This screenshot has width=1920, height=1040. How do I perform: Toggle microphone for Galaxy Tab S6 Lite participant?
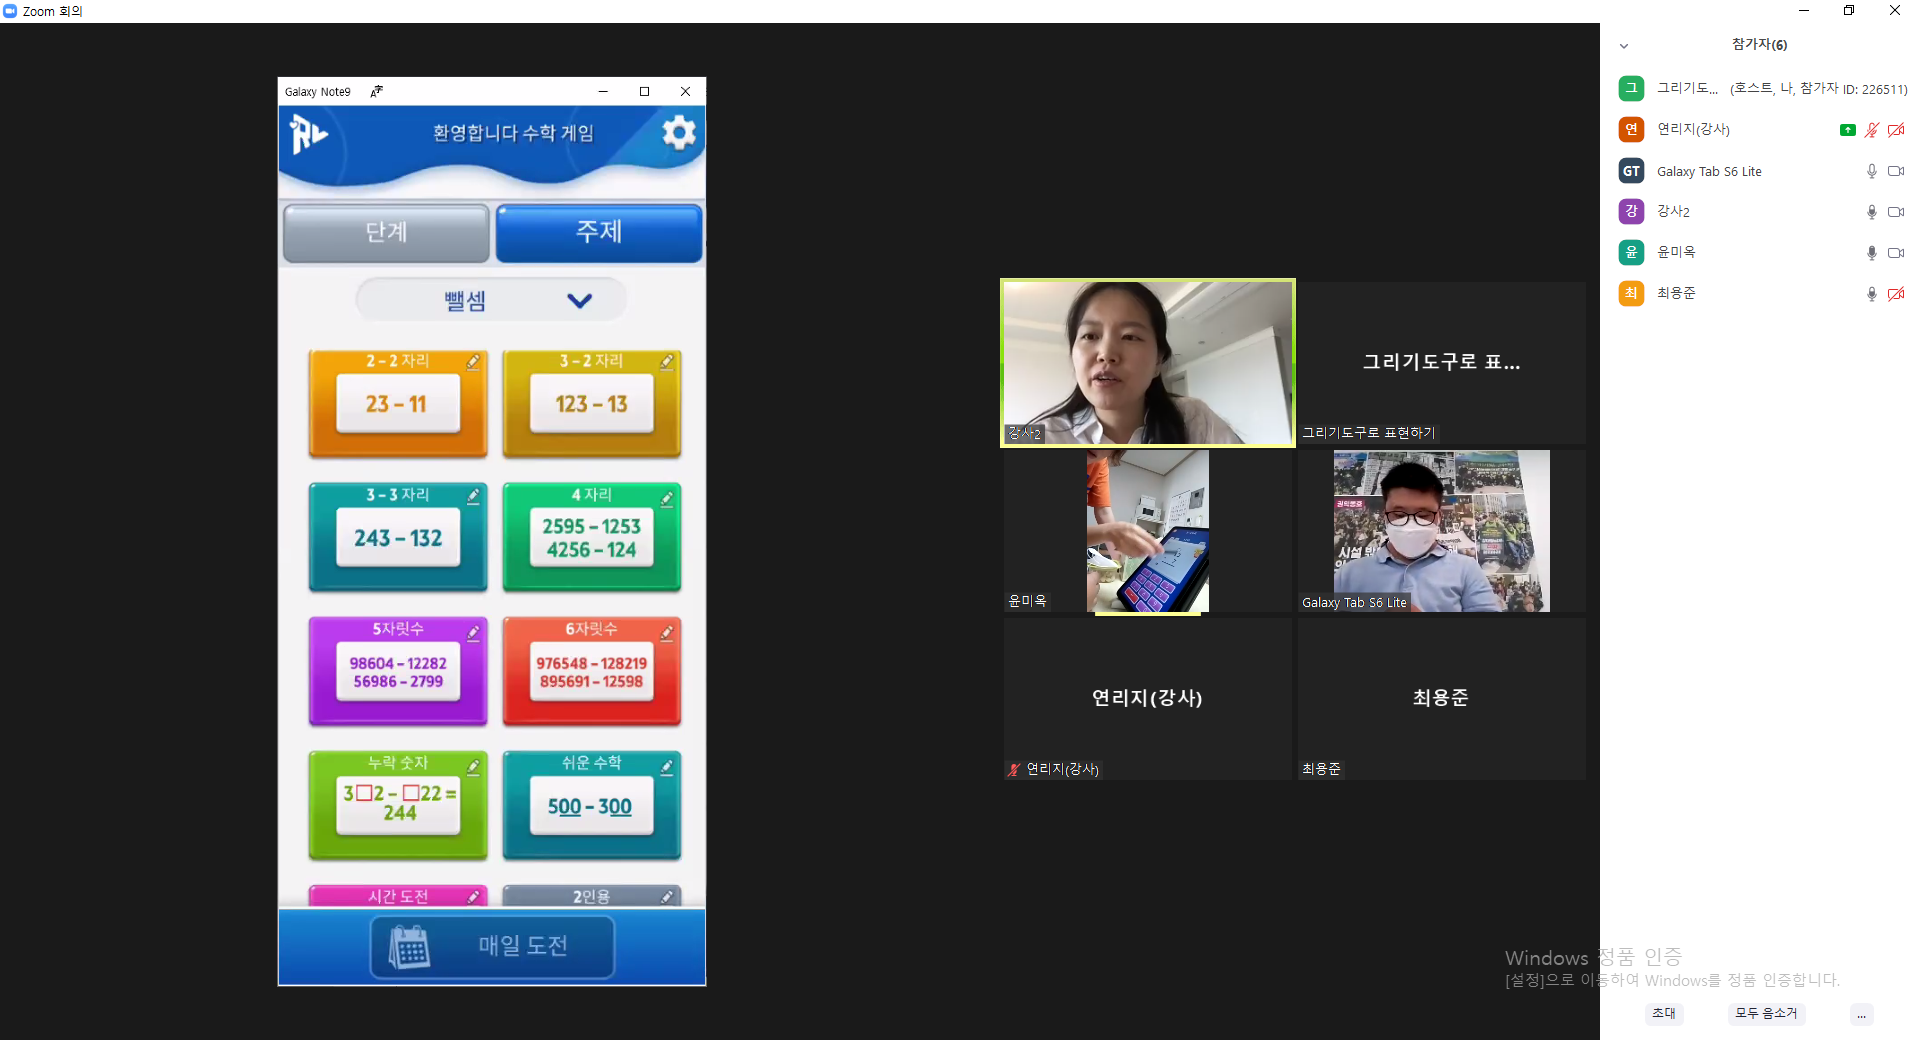[1871, 171]
